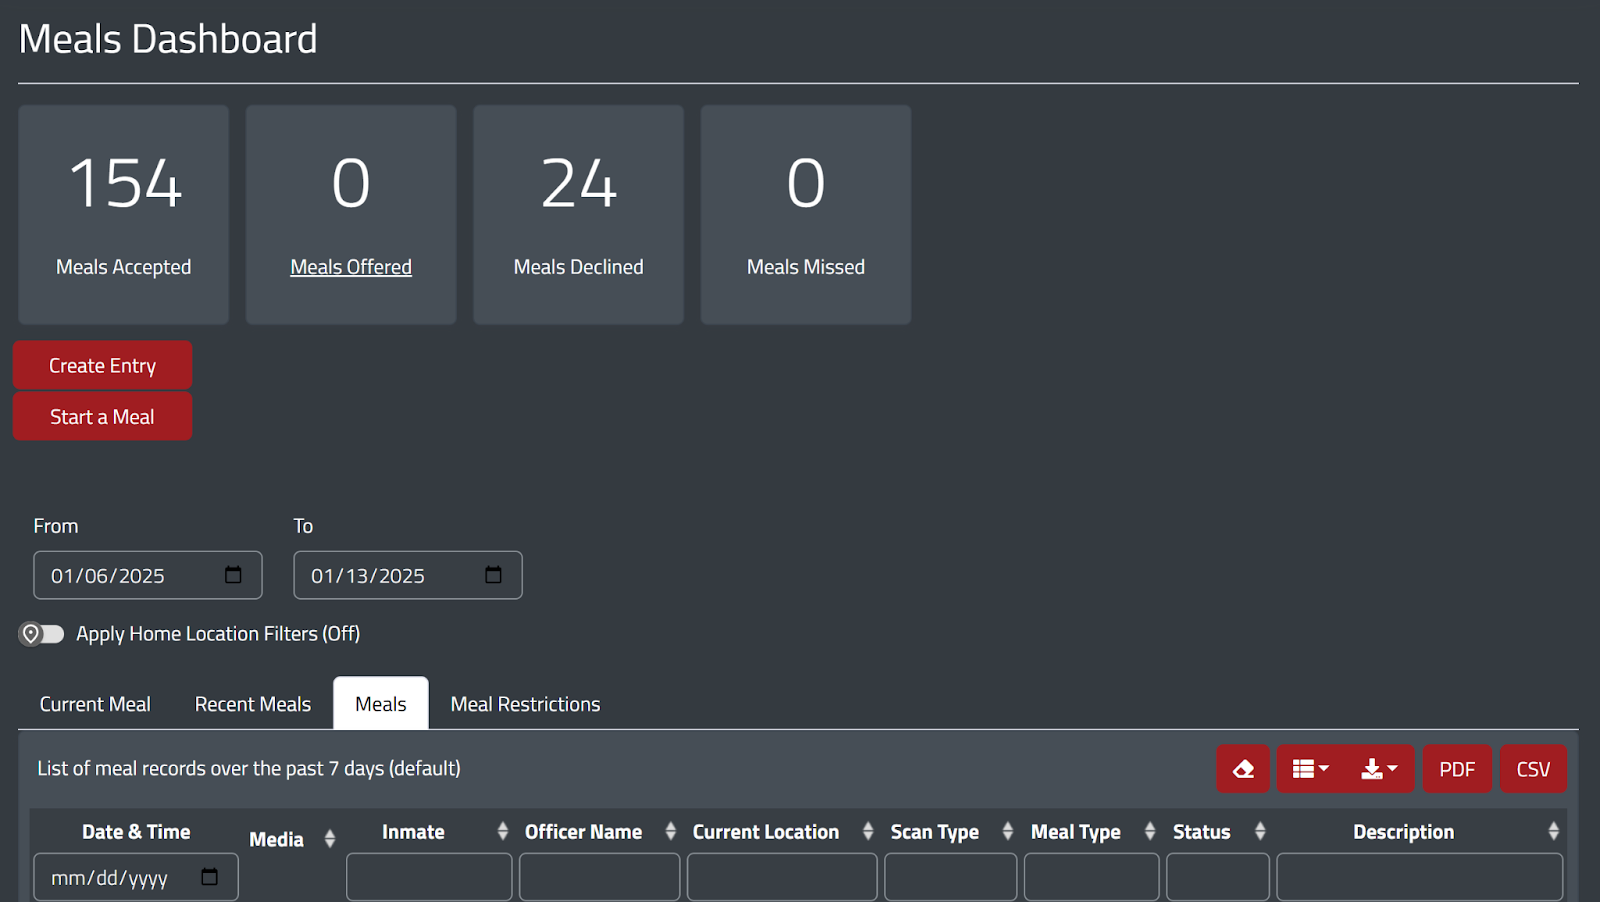Click the Create Entry button
The height and width of the screenshot is (902, 1600).
(x=102, y=365)
